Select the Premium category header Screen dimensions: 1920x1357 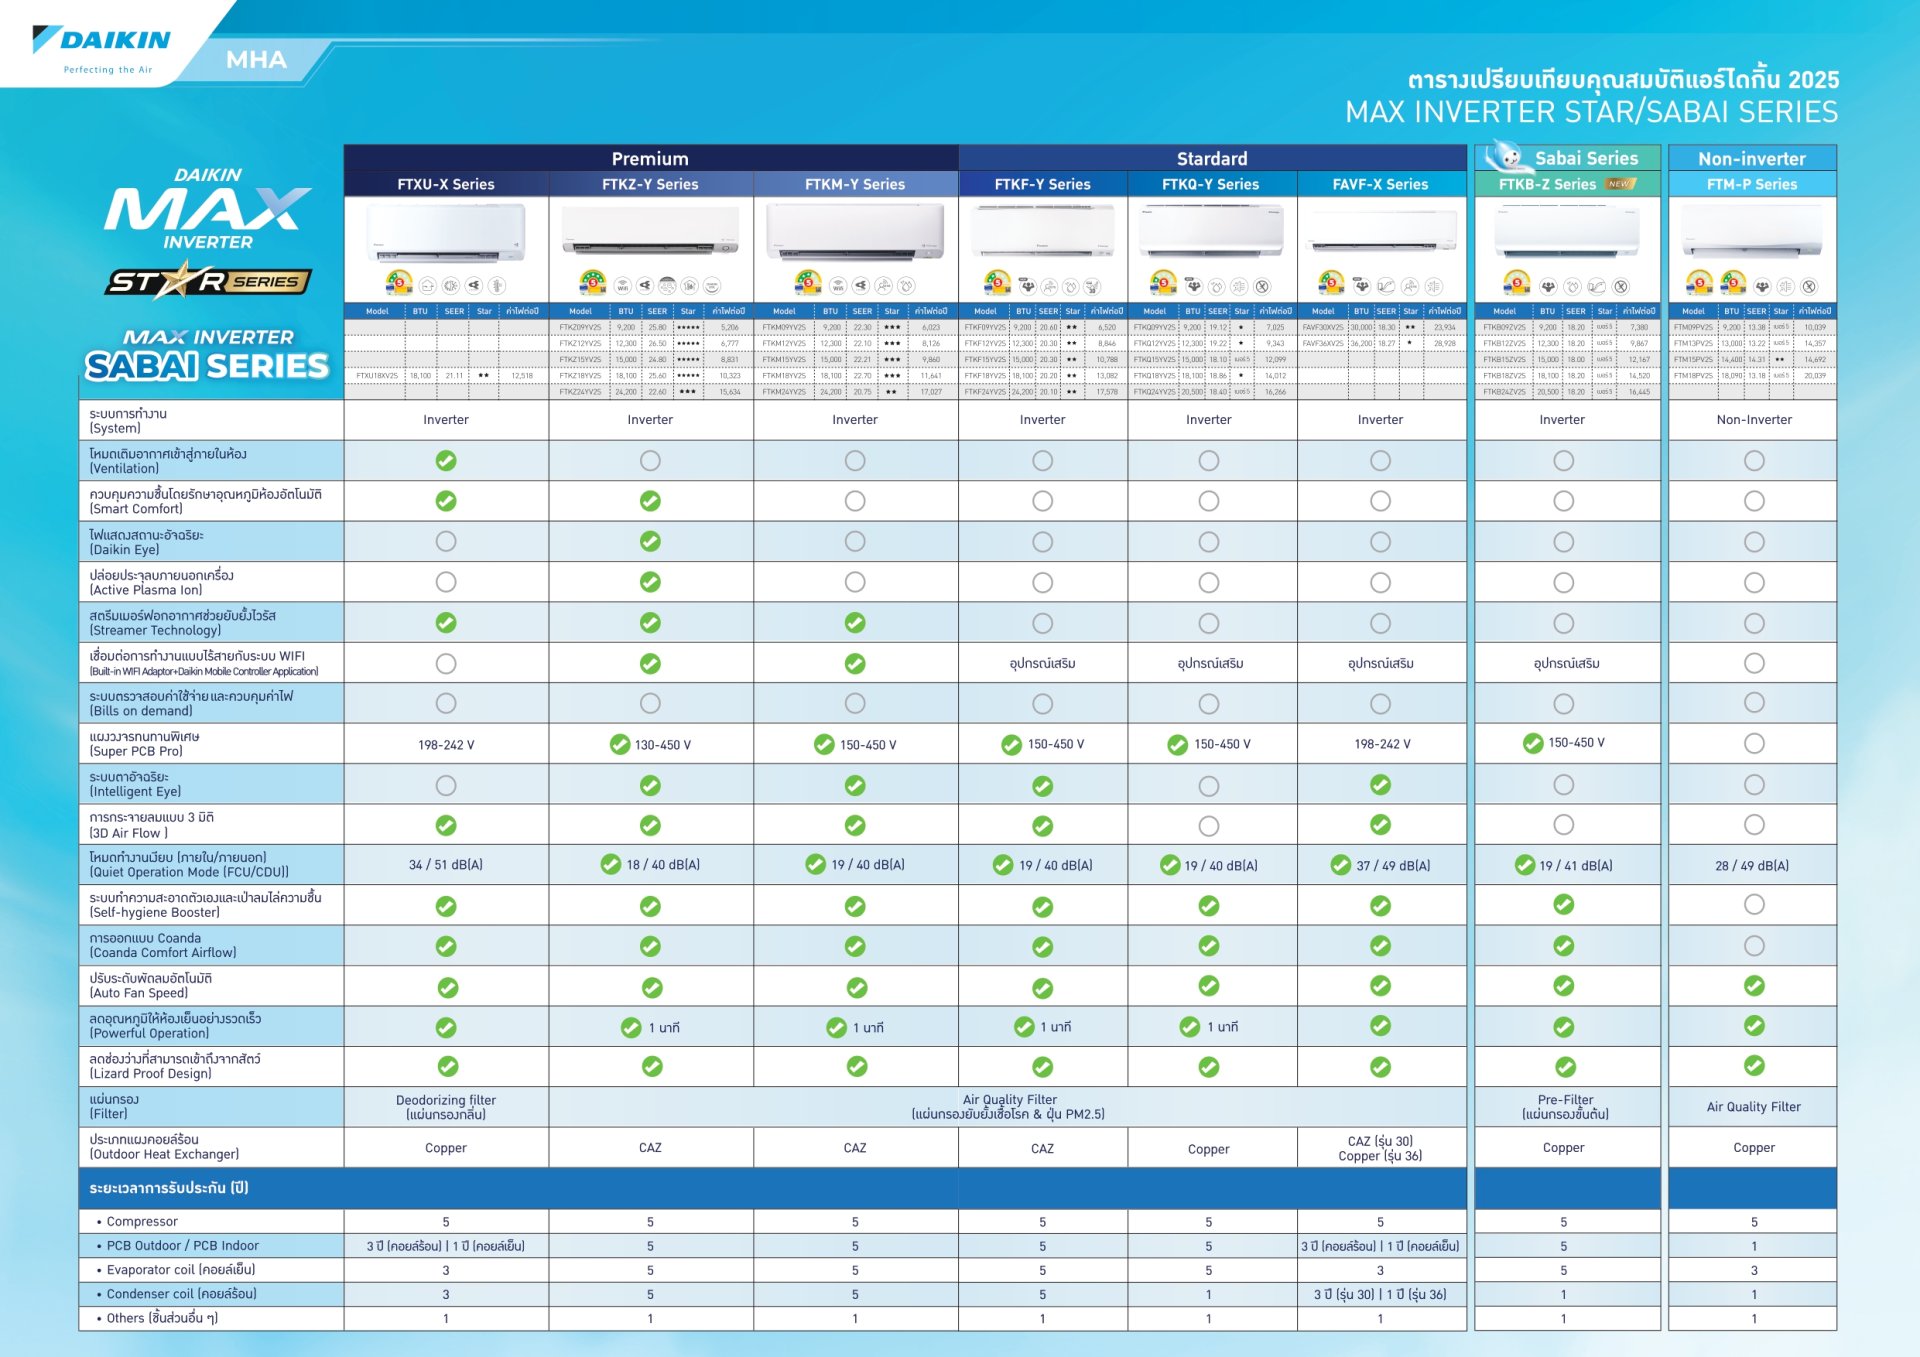650,158
